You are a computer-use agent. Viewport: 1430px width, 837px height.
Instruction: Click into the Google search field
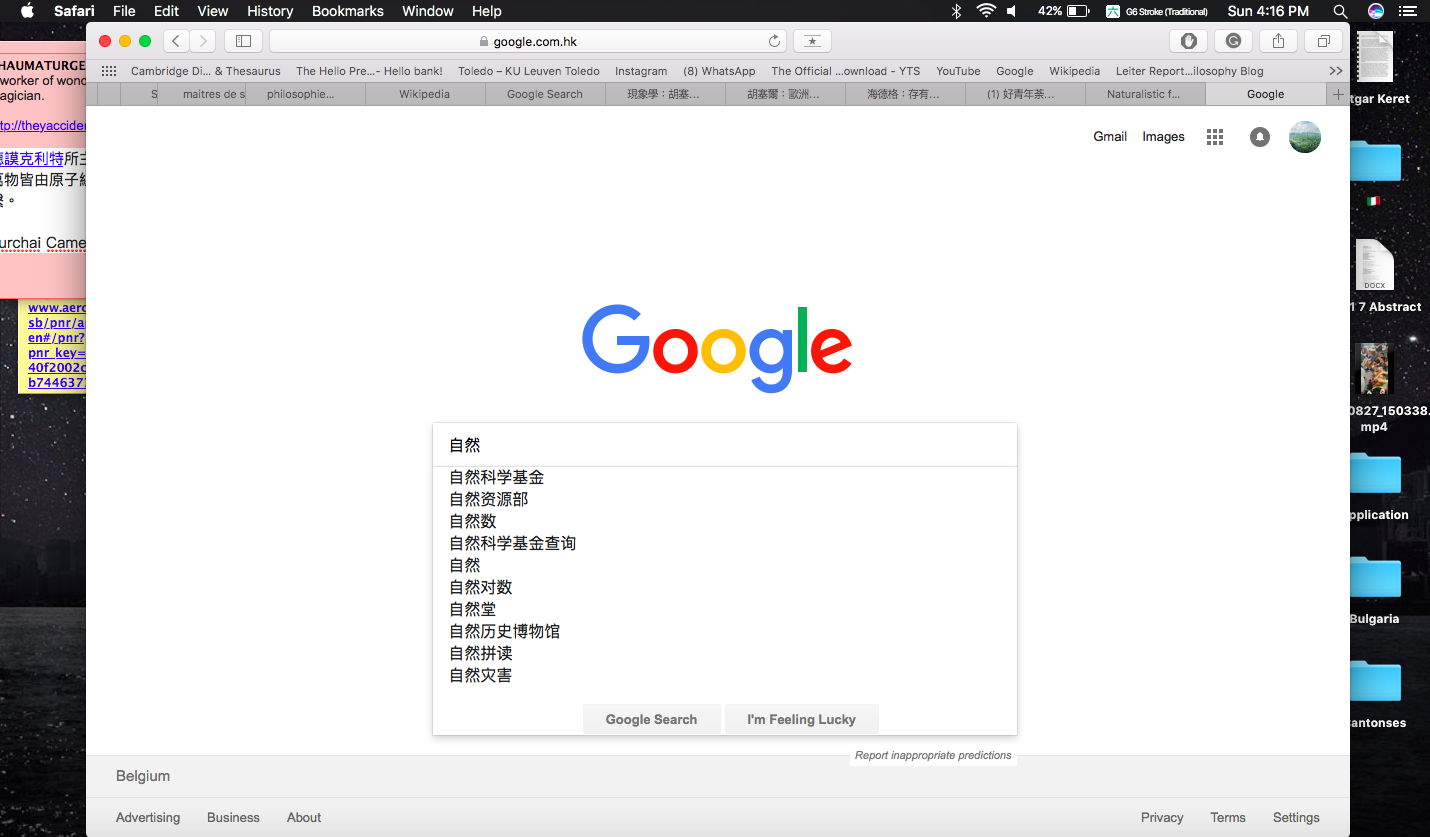pos(725,445)
